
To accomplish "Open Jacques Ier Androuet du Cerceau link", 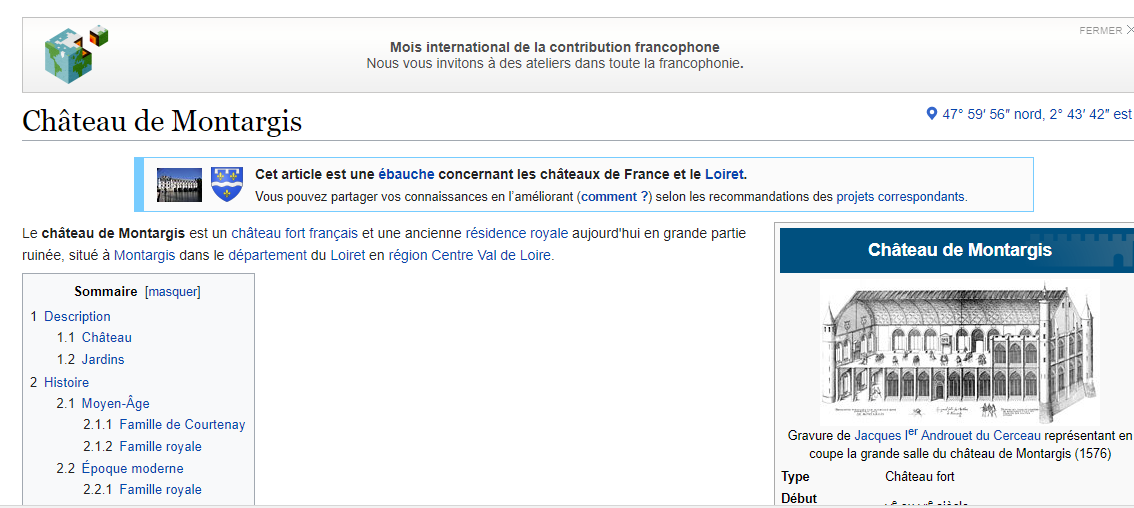I will coord(947,435).
